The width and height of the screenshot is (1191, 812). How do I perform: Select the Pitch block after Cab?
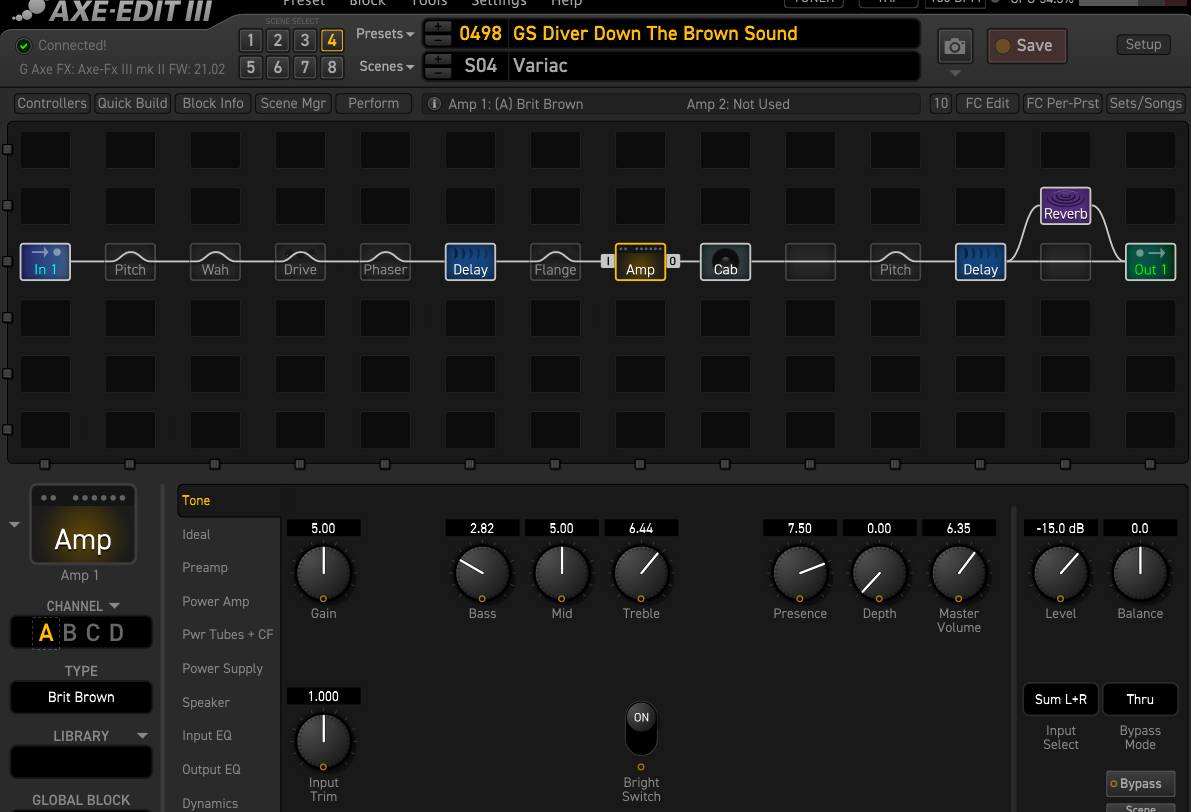896,261
